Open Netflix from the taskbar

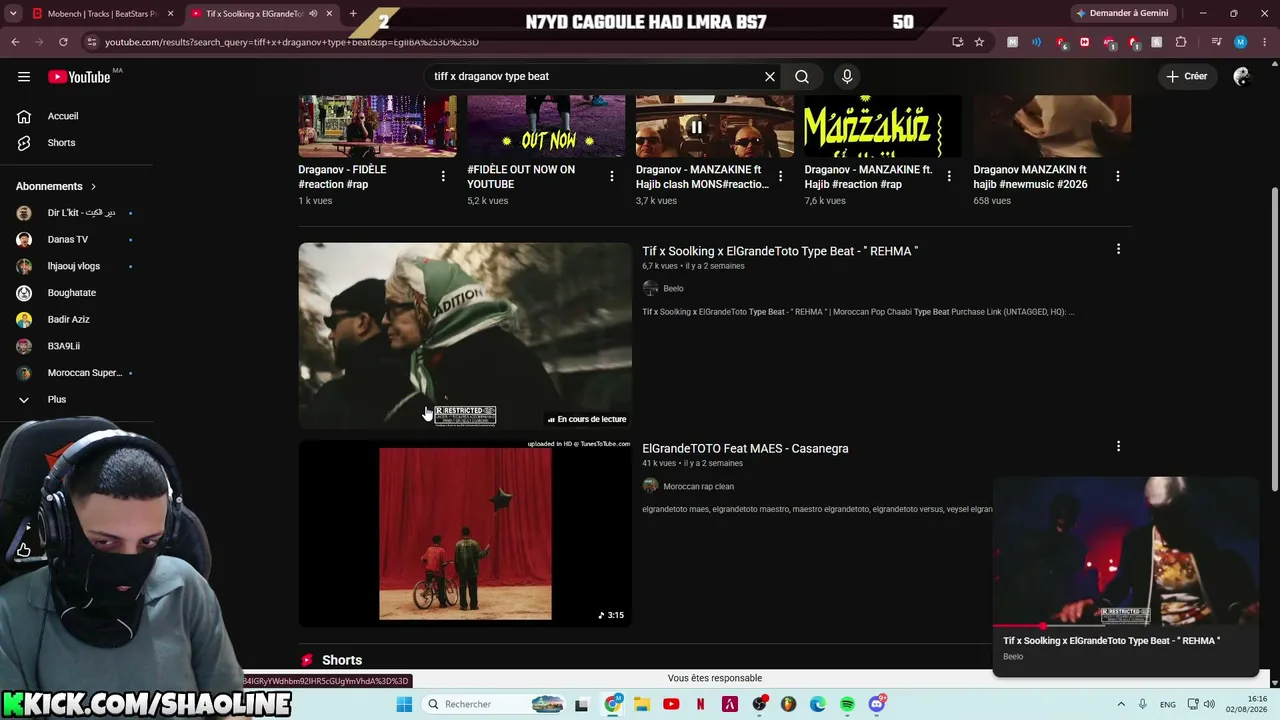pos(701,704)
